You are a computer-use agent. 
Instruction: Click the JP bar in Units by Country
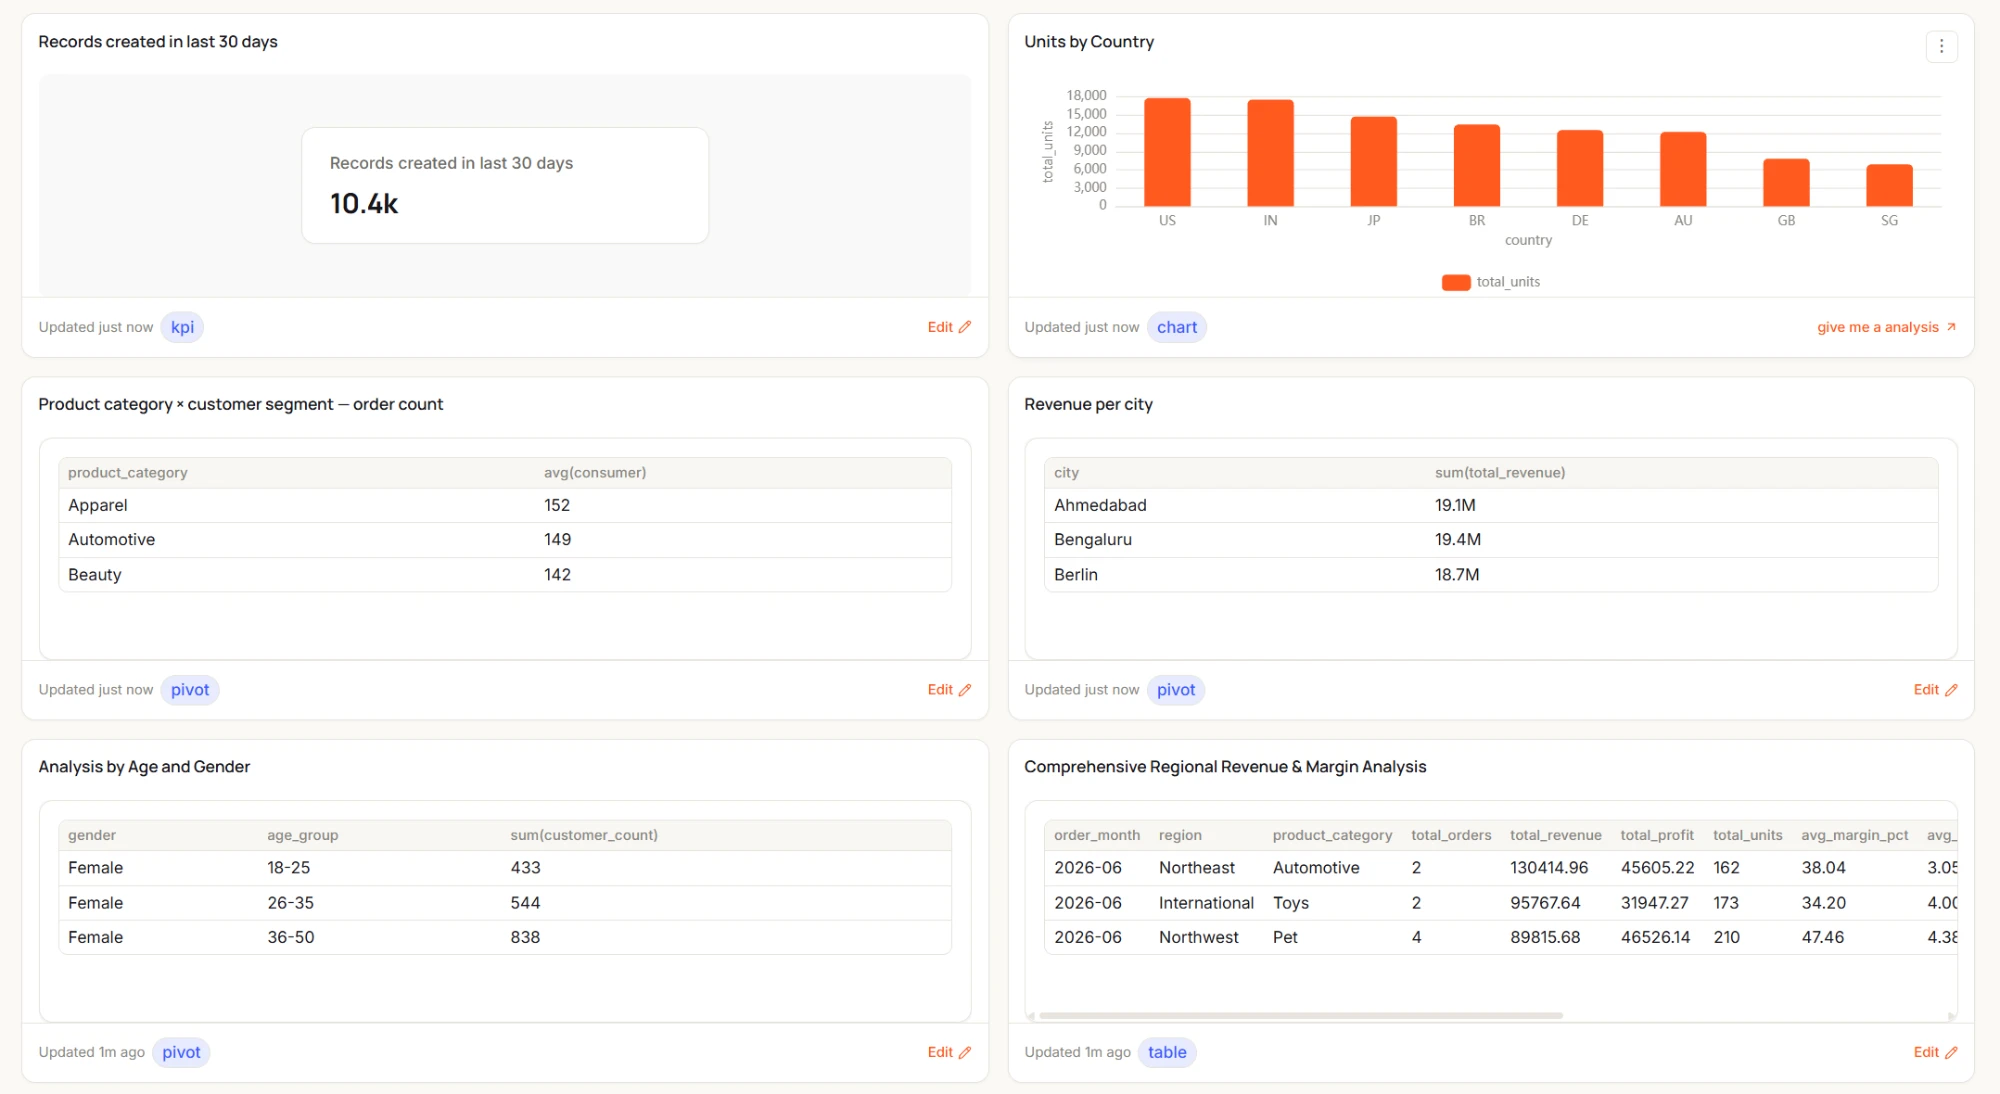pyautogui.click(x=1373, y=161)
